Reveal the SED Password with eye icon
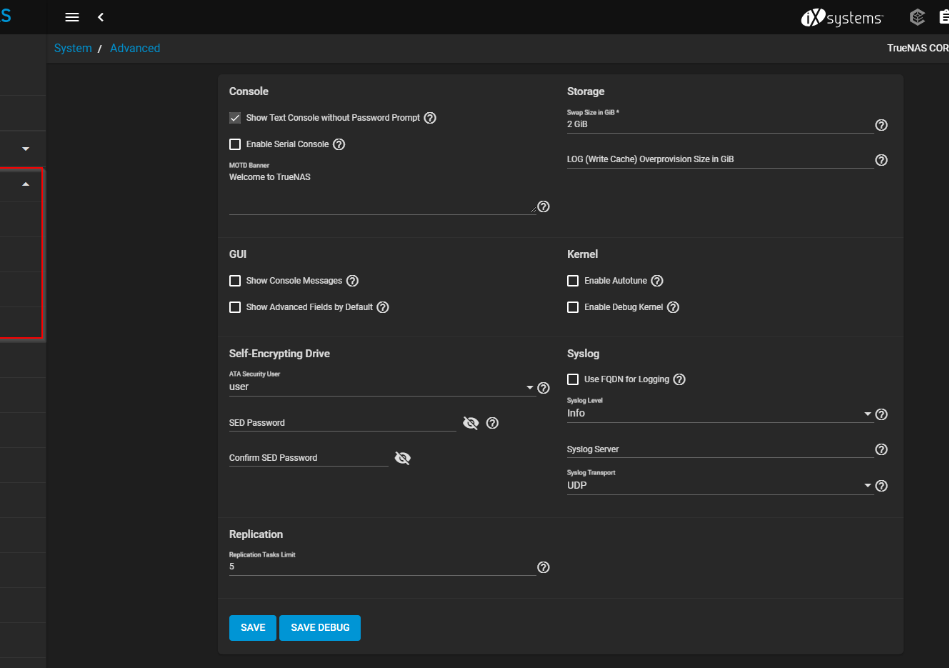 click(x=471, y=423)
